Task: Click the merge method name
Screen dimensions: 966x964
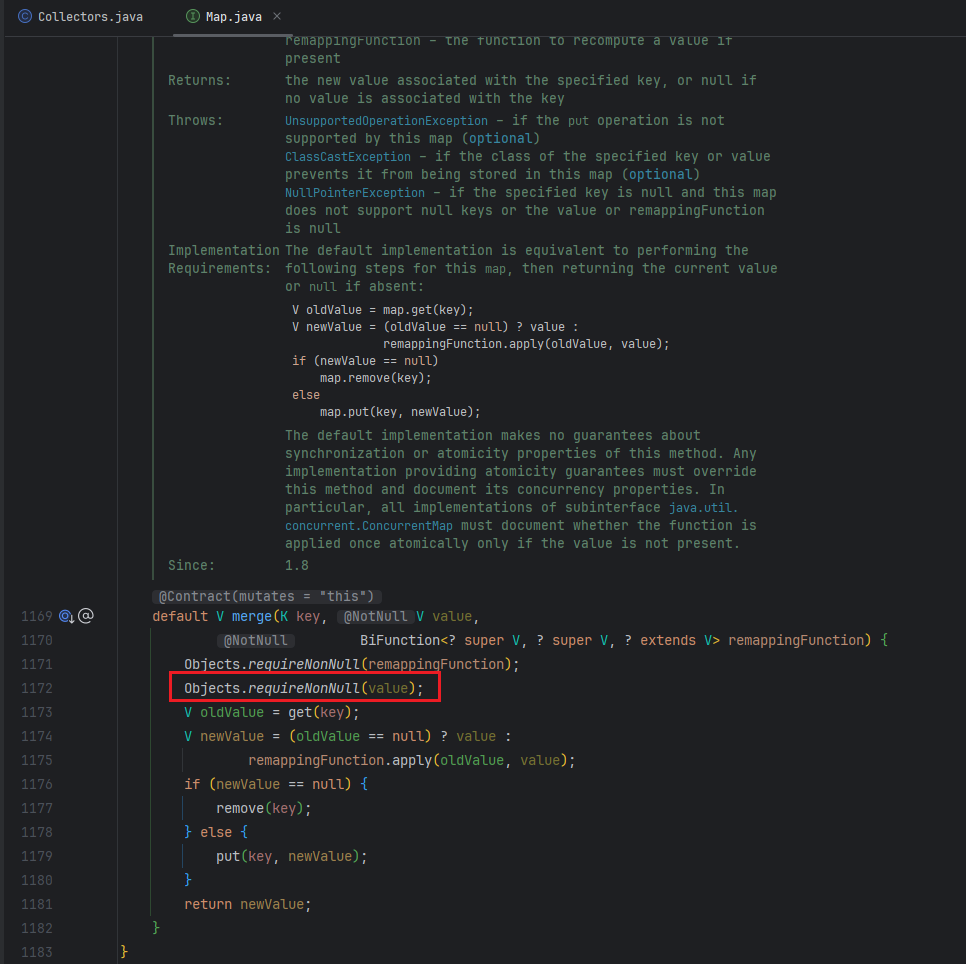Action: pyautogui.click(x=251, y=616)
